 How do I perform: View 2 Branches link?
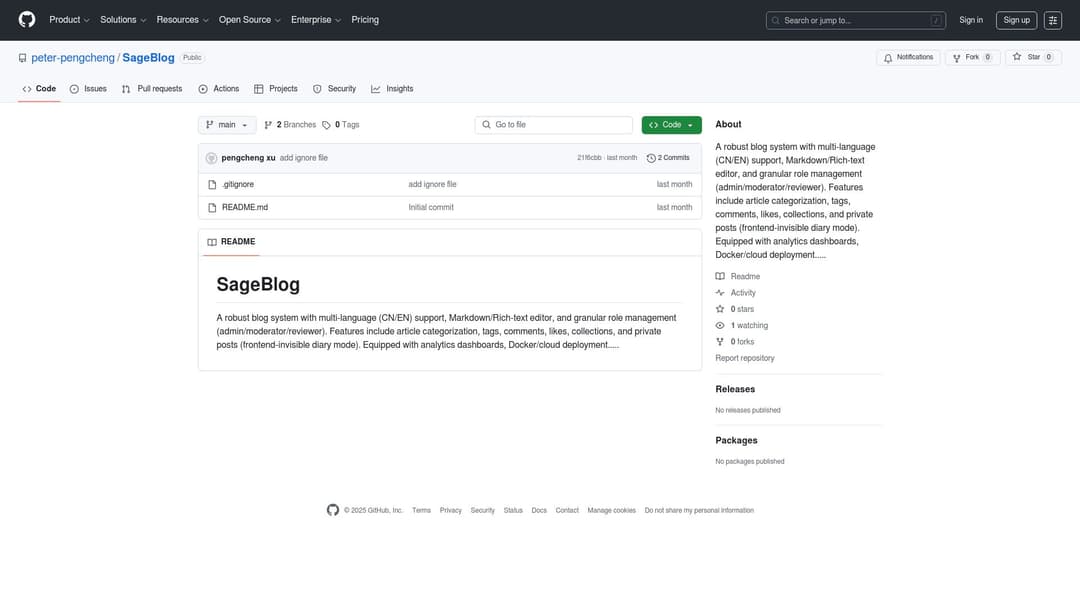click(x=290, y=125)
